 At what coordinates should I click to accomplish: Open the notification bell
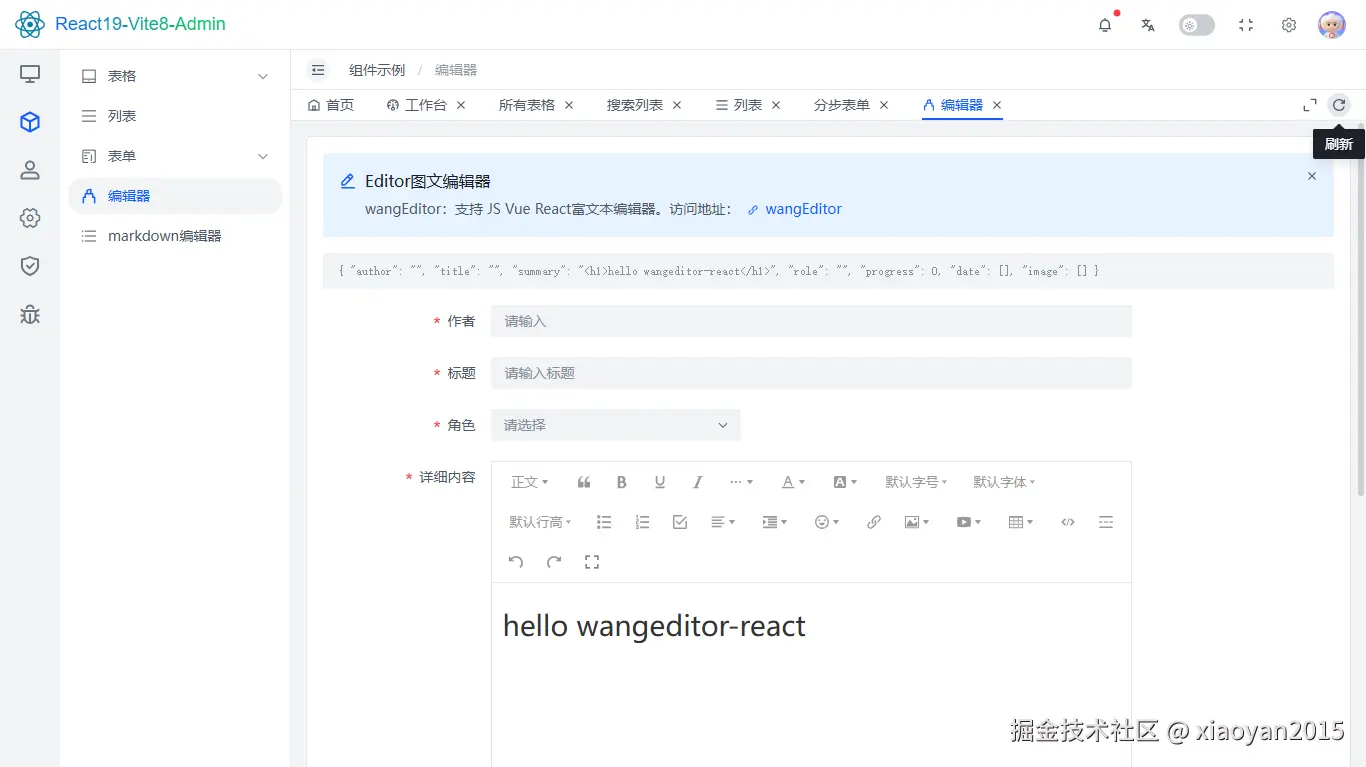[x=1105, y=25]
